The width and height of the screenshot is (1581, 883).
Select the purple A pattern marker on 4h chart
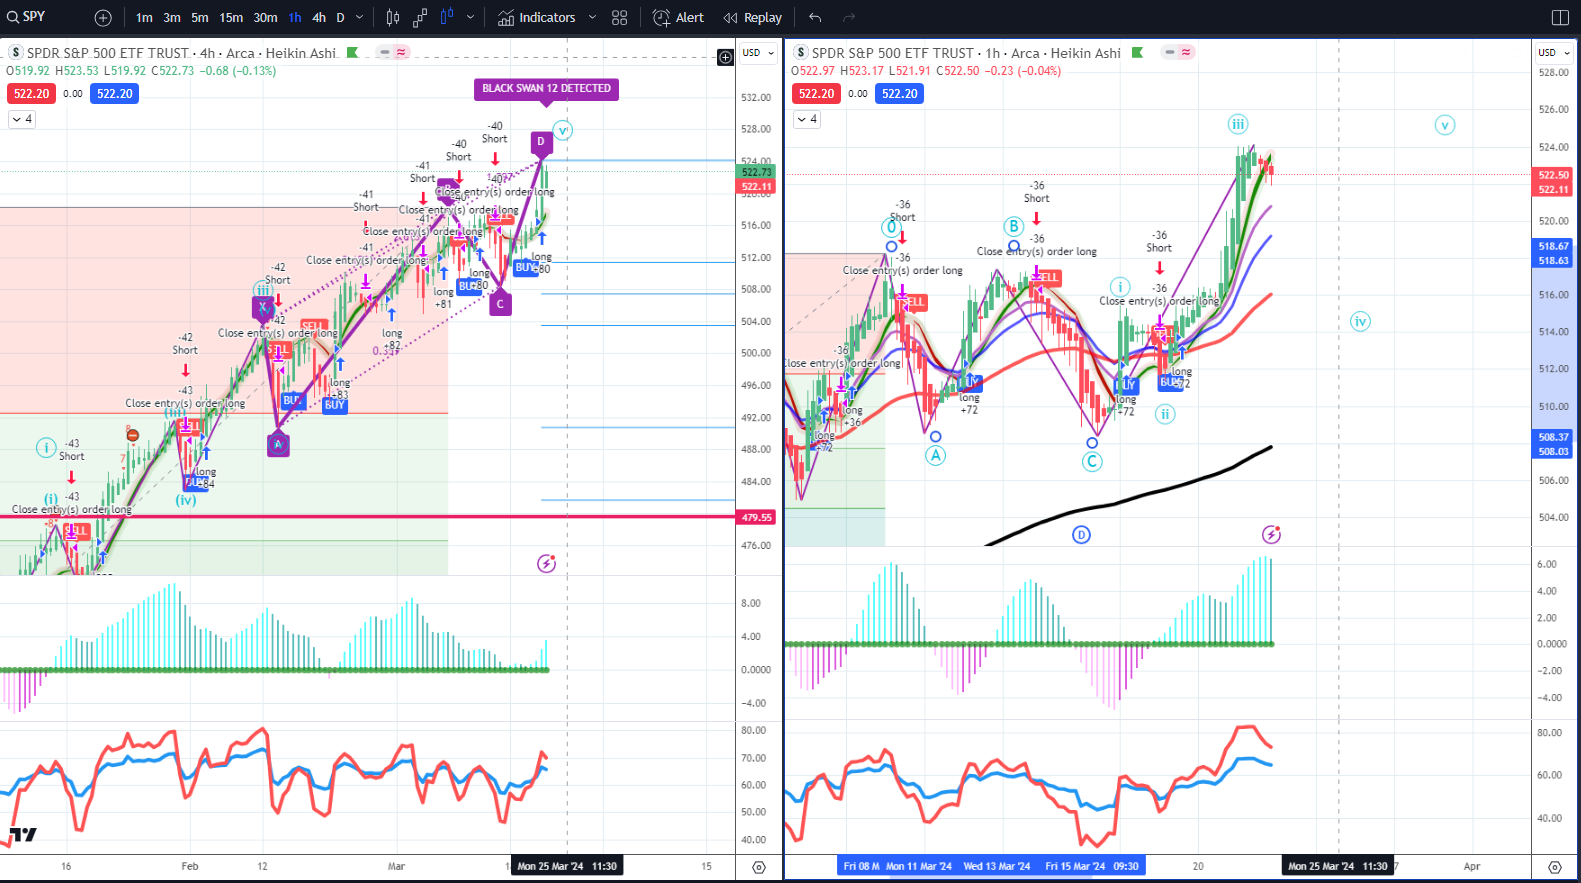(x=278, y=445)
